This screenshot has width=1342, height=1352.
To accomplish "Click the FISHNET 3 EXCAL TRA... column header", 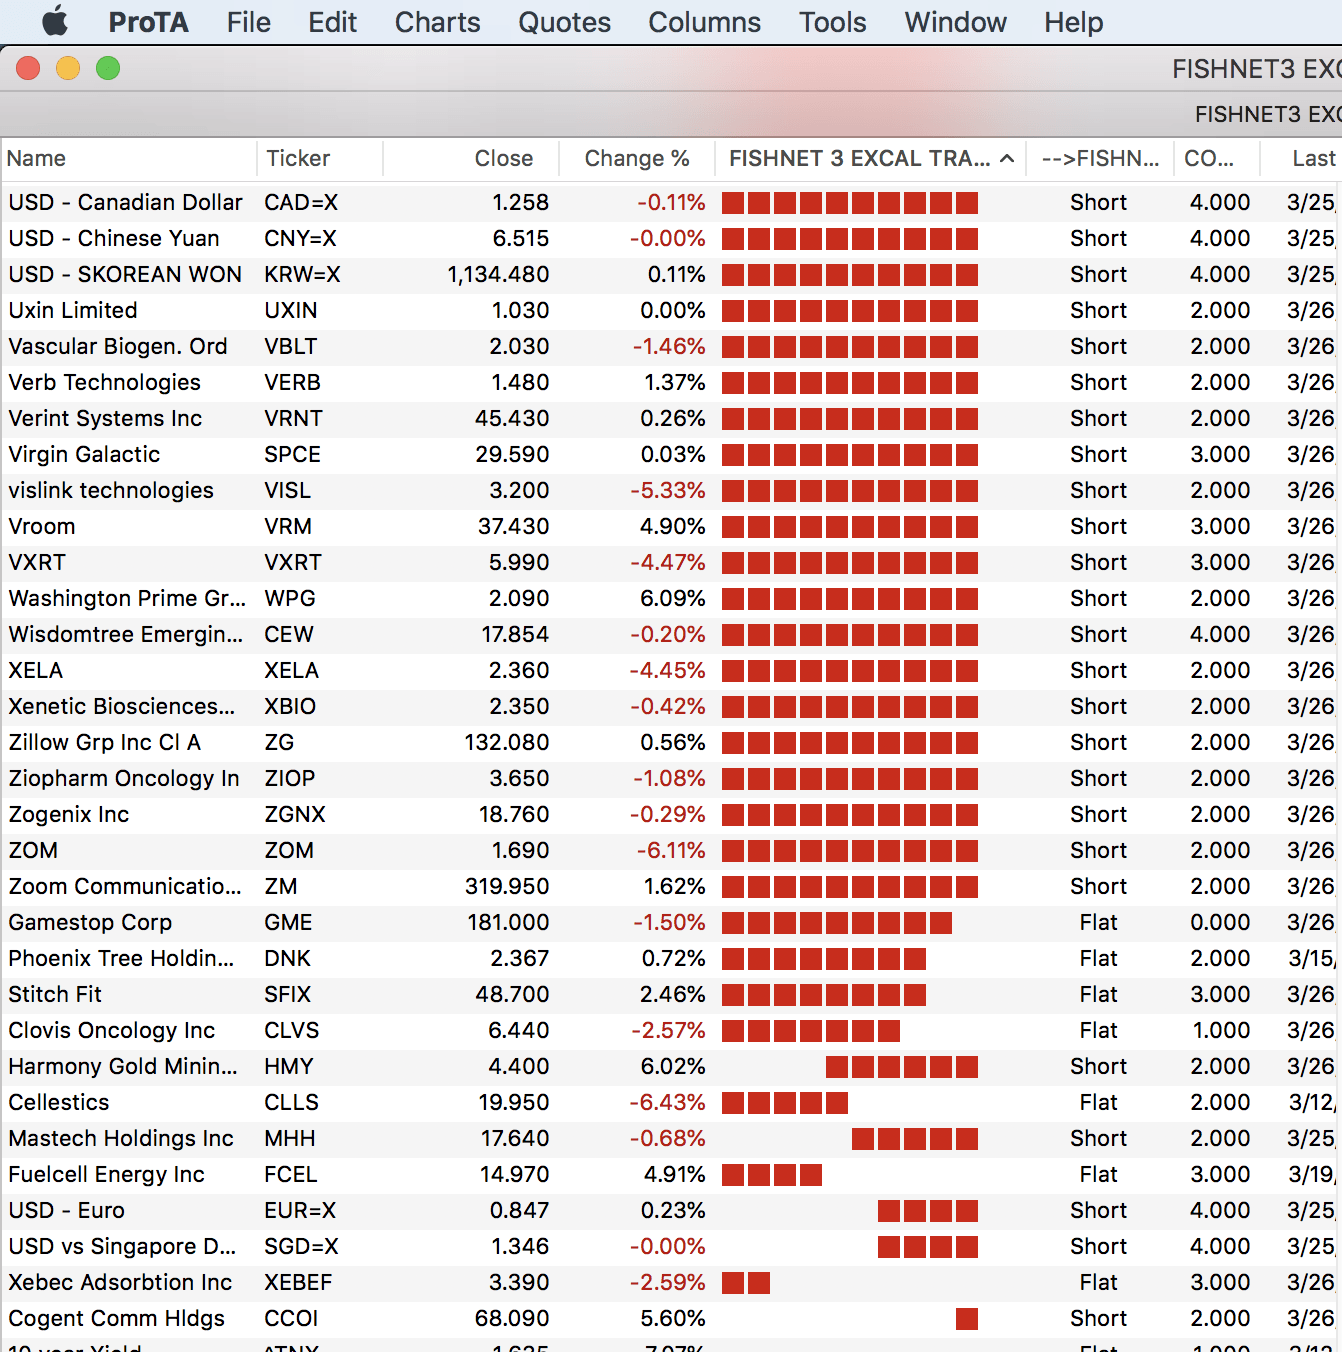I will coord(871,158).
